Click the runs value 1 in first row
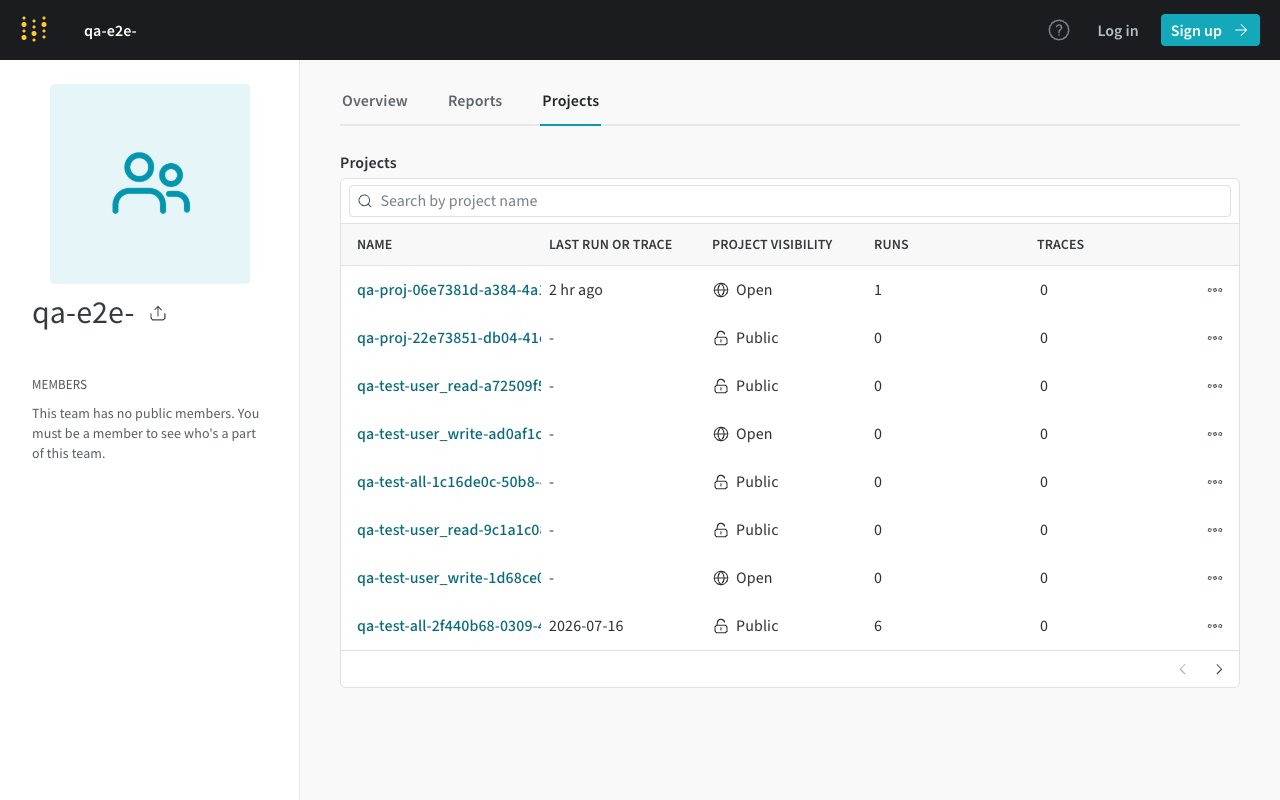 [878, 290]
